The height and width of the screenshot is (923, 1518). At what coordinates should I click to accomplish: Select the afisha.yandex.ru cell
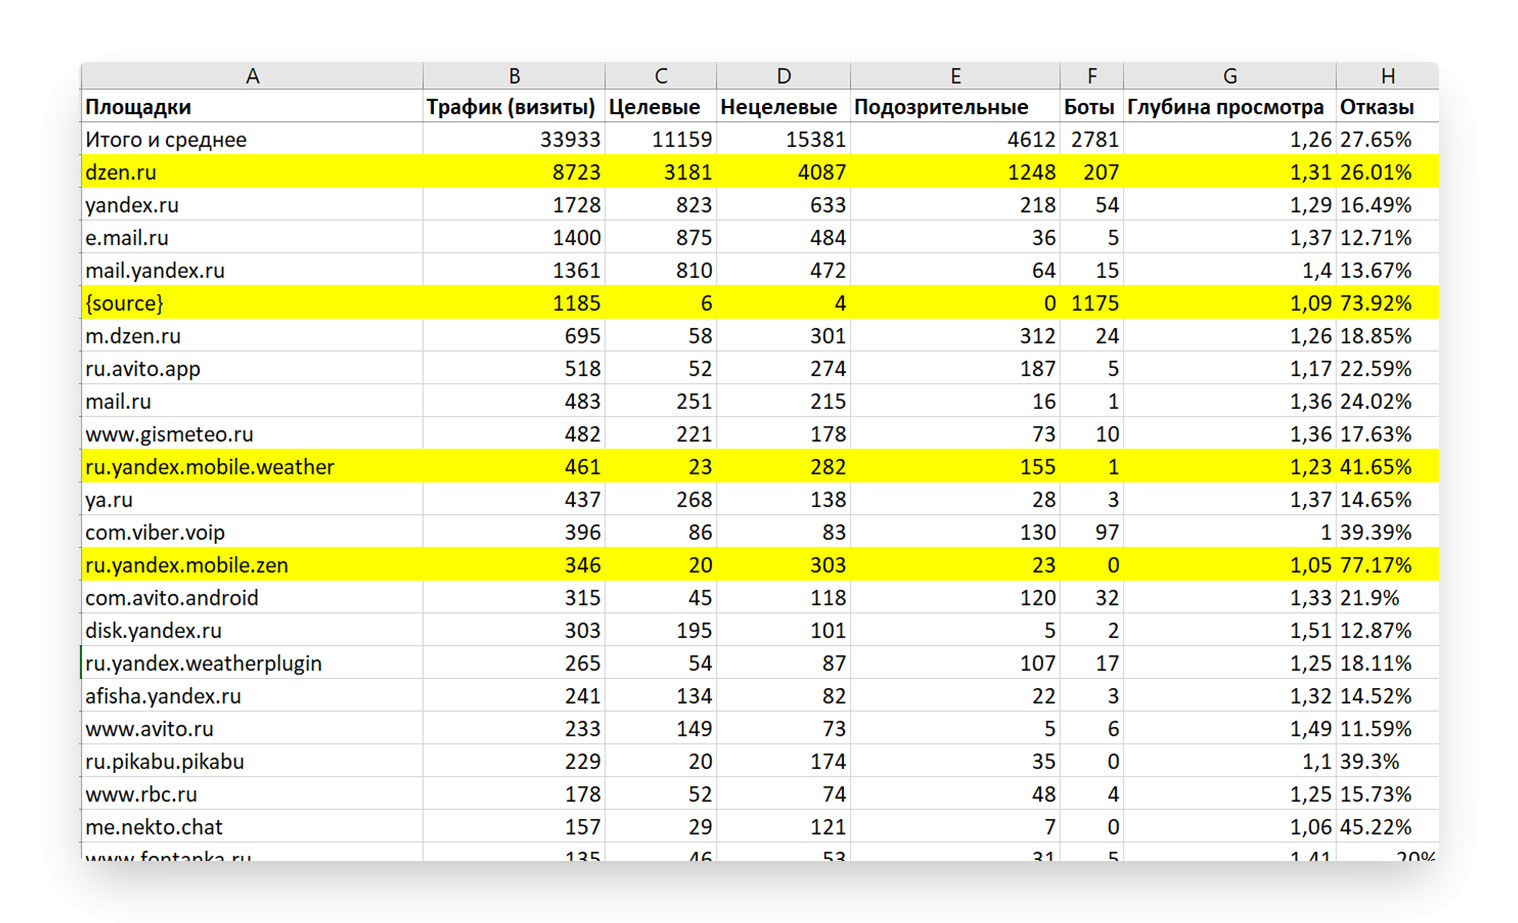252,696
